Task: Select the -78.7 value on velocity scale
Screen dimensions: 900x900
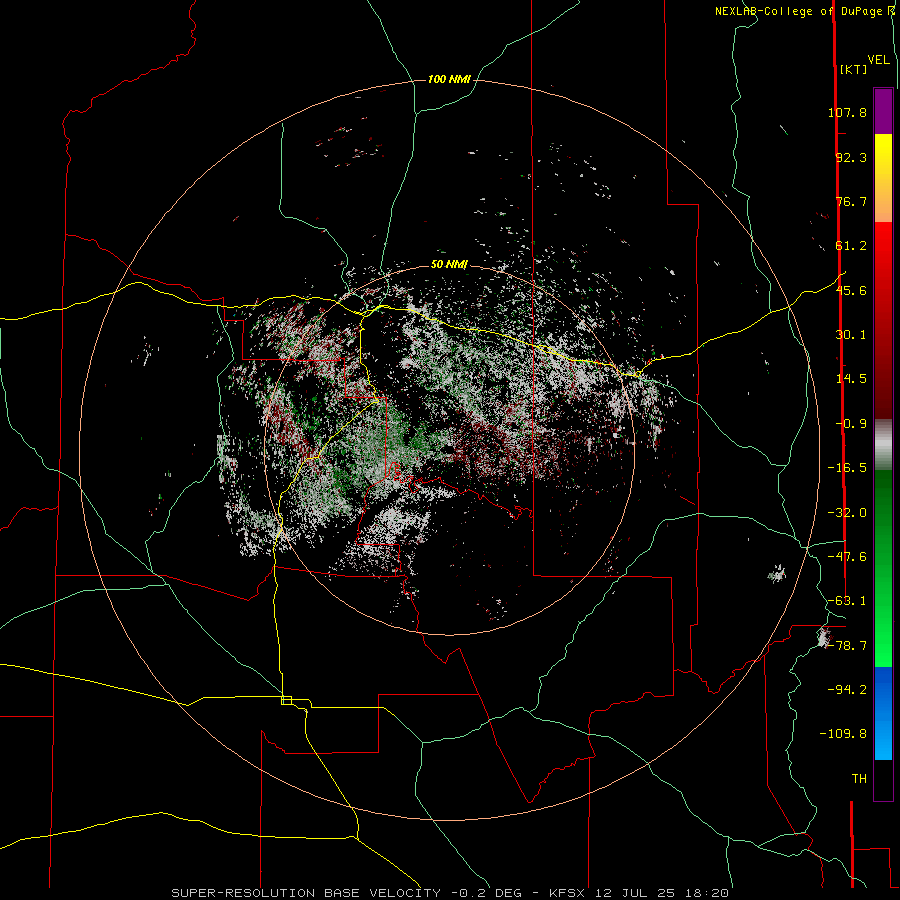Action: coord(847,646)
